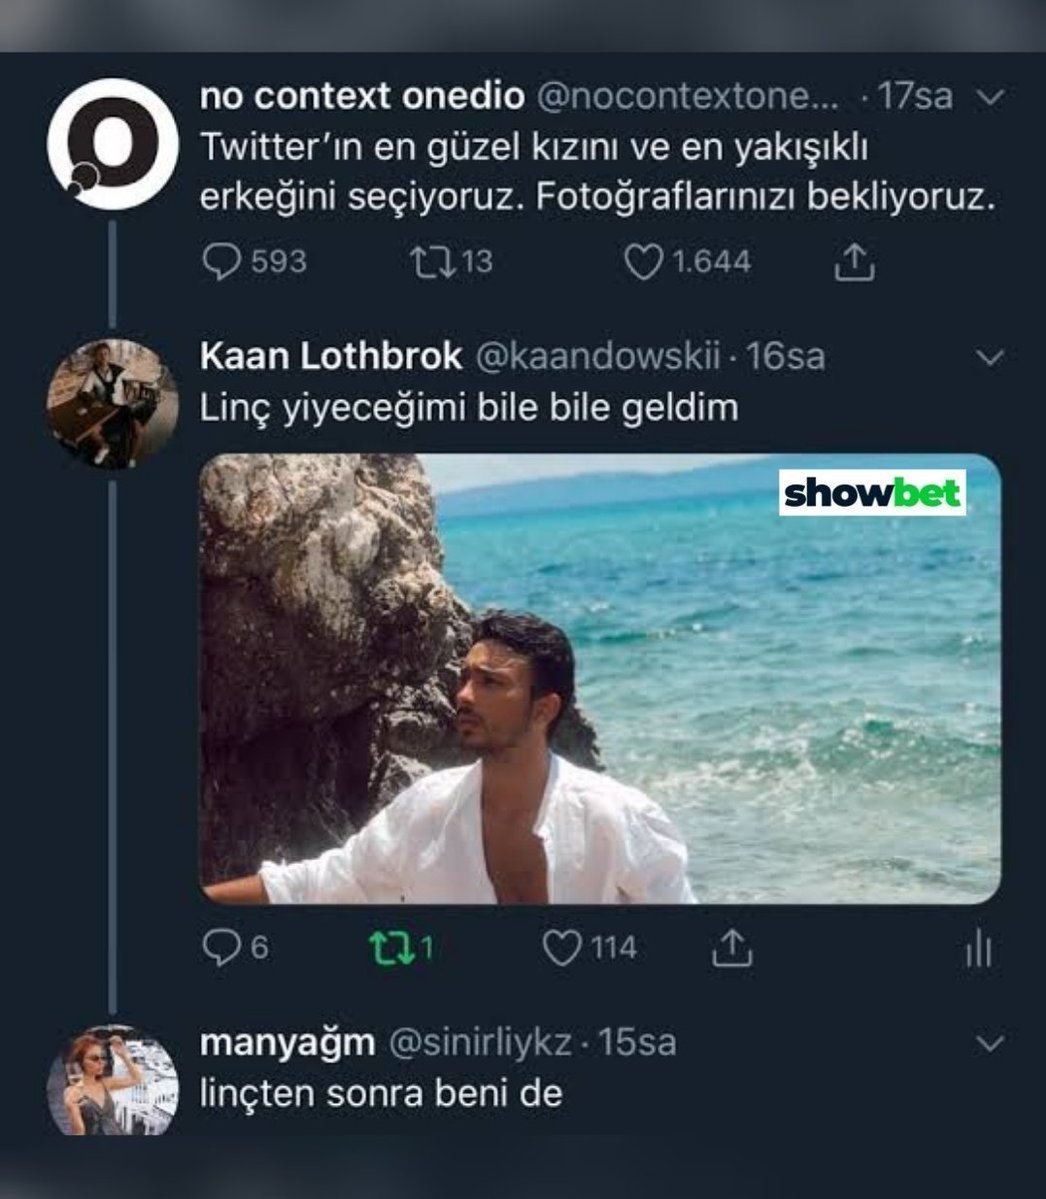Viewport: 1046px width, 1199px height.
Task: Share the no context onedio tweet
Action: tap(853, 262)
